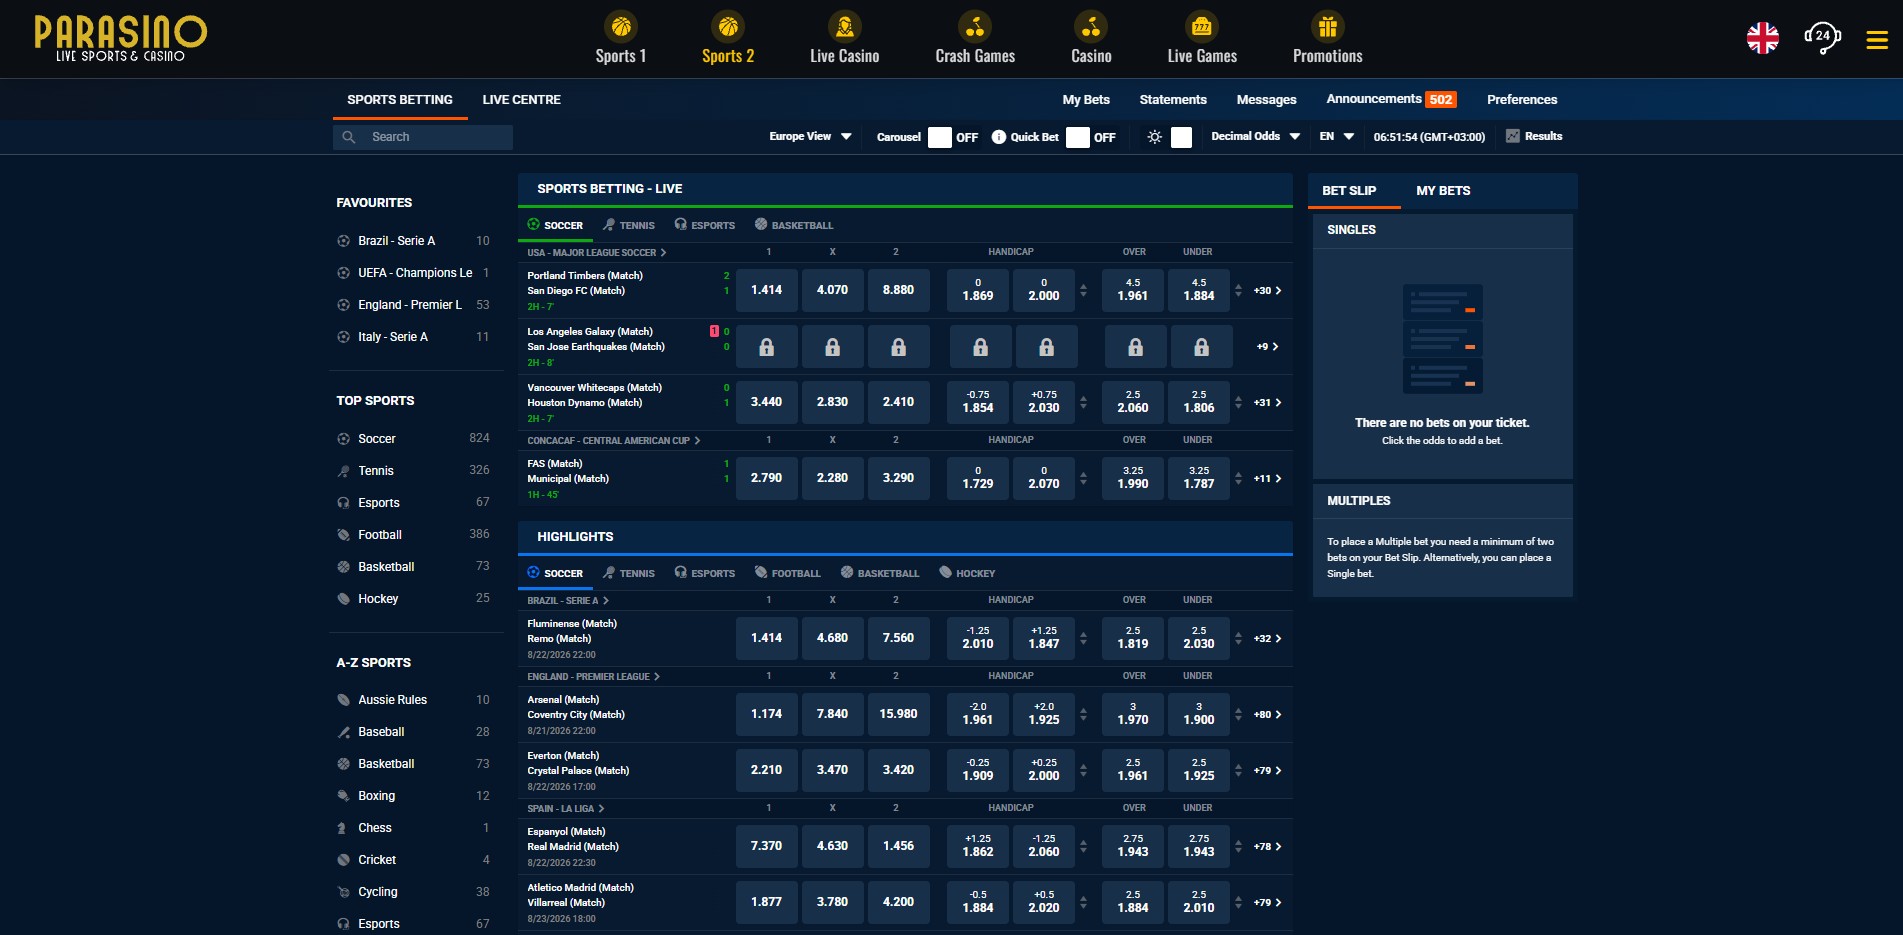Open Announcements link
Viewport: 1903px width, 935px height.
click(1391, 99)
